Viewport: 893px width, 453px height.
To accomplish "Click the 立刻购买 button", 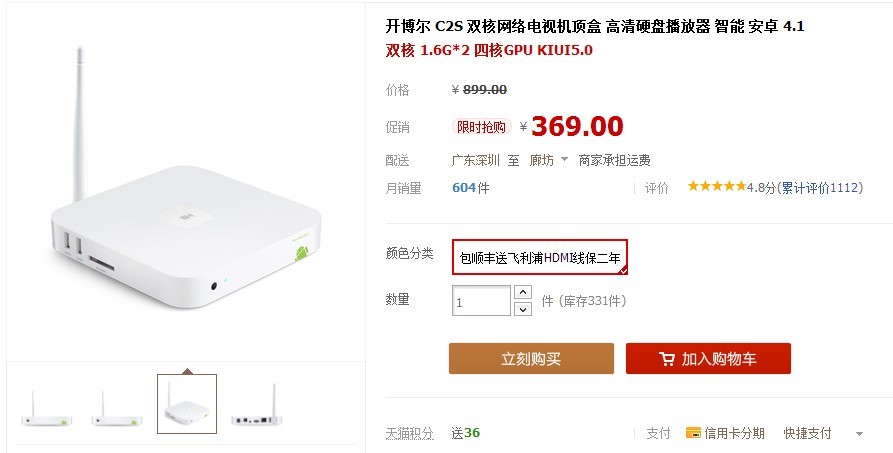I will pos(531,358).
